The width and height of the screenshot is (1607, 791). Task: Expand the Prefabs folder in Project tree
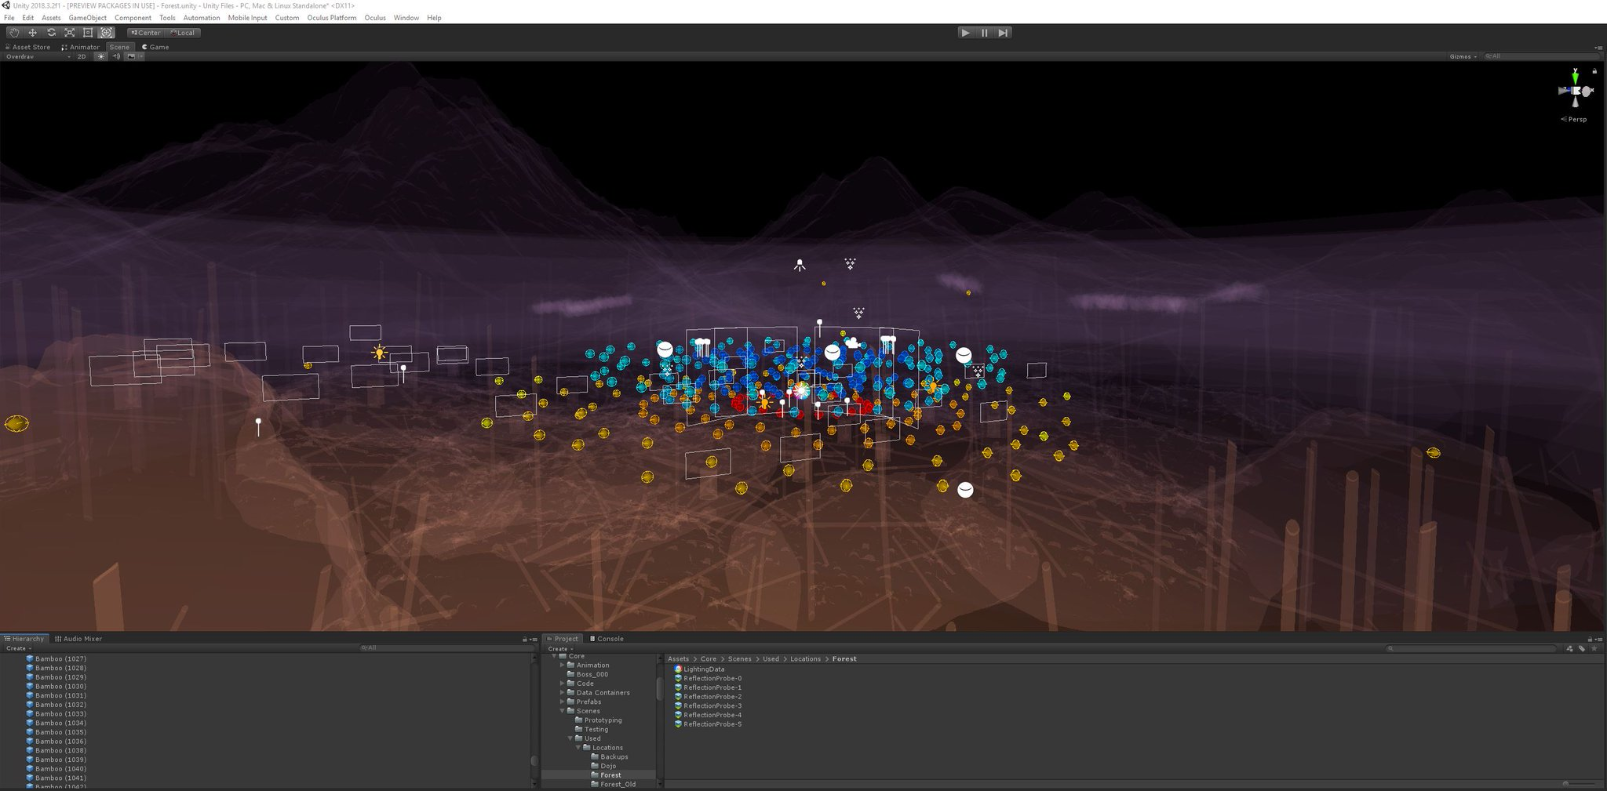click(563, 702)
